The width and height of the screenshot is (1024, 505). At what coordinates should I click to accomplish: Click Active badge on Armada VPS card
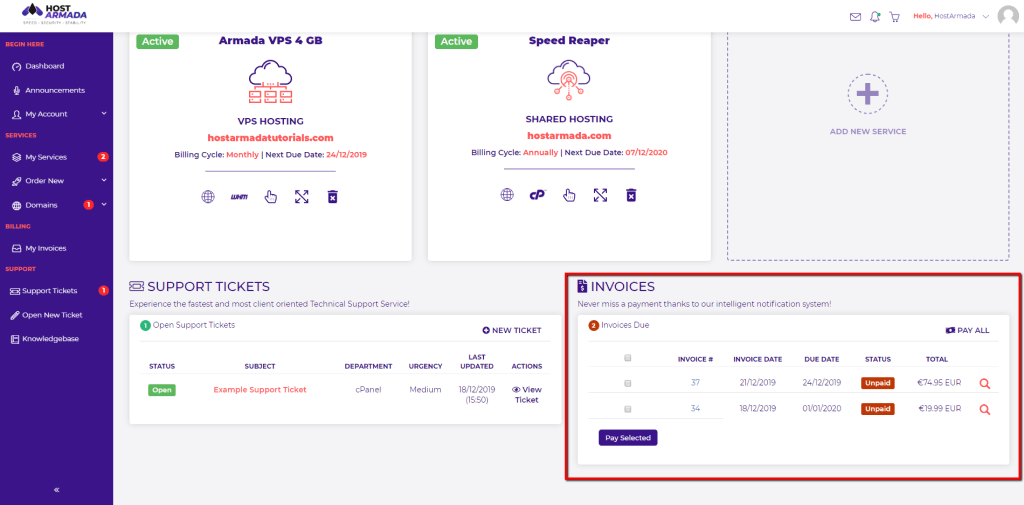click(157, 41)
